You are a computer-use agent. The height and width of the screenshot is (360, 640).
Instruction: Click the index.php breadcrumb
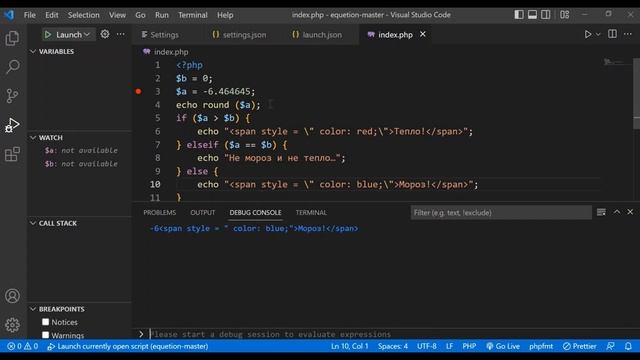click(166, 52)
